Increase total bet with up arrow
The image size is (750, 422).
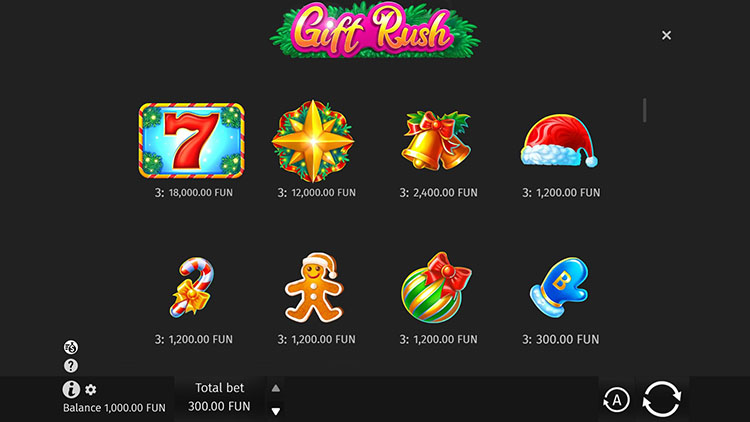point(276,388)
